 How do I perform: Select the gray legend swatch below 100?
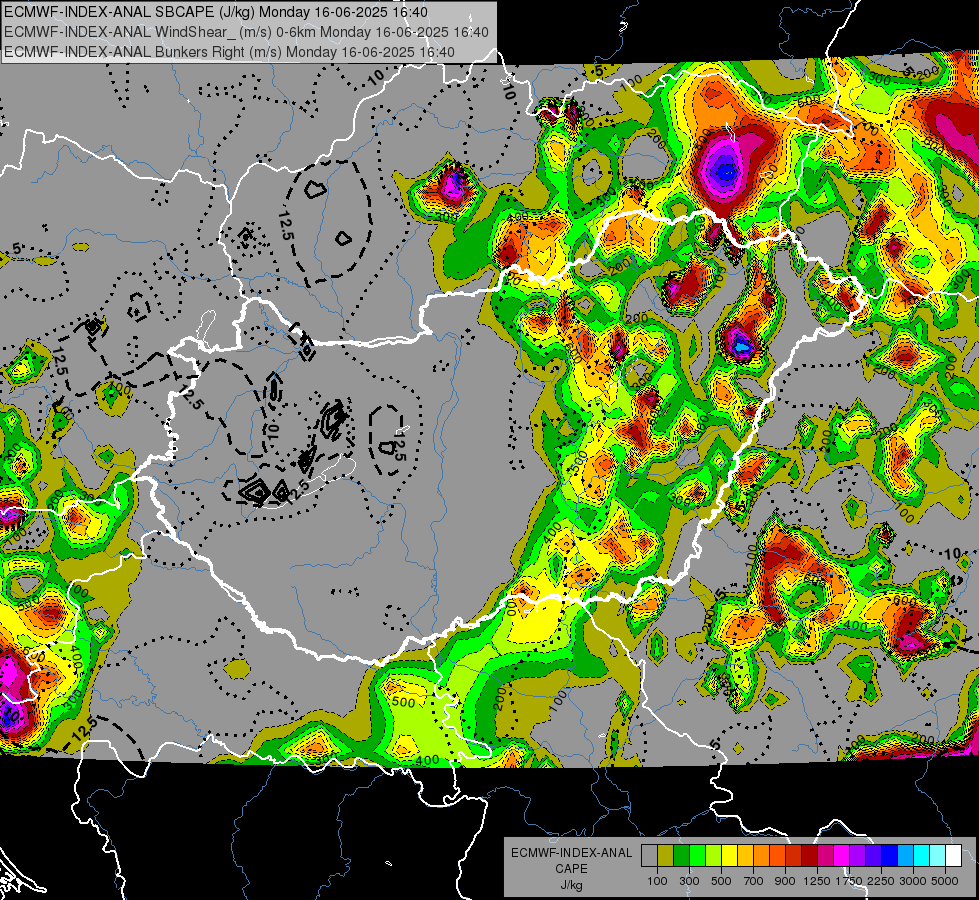click(649, 856)
